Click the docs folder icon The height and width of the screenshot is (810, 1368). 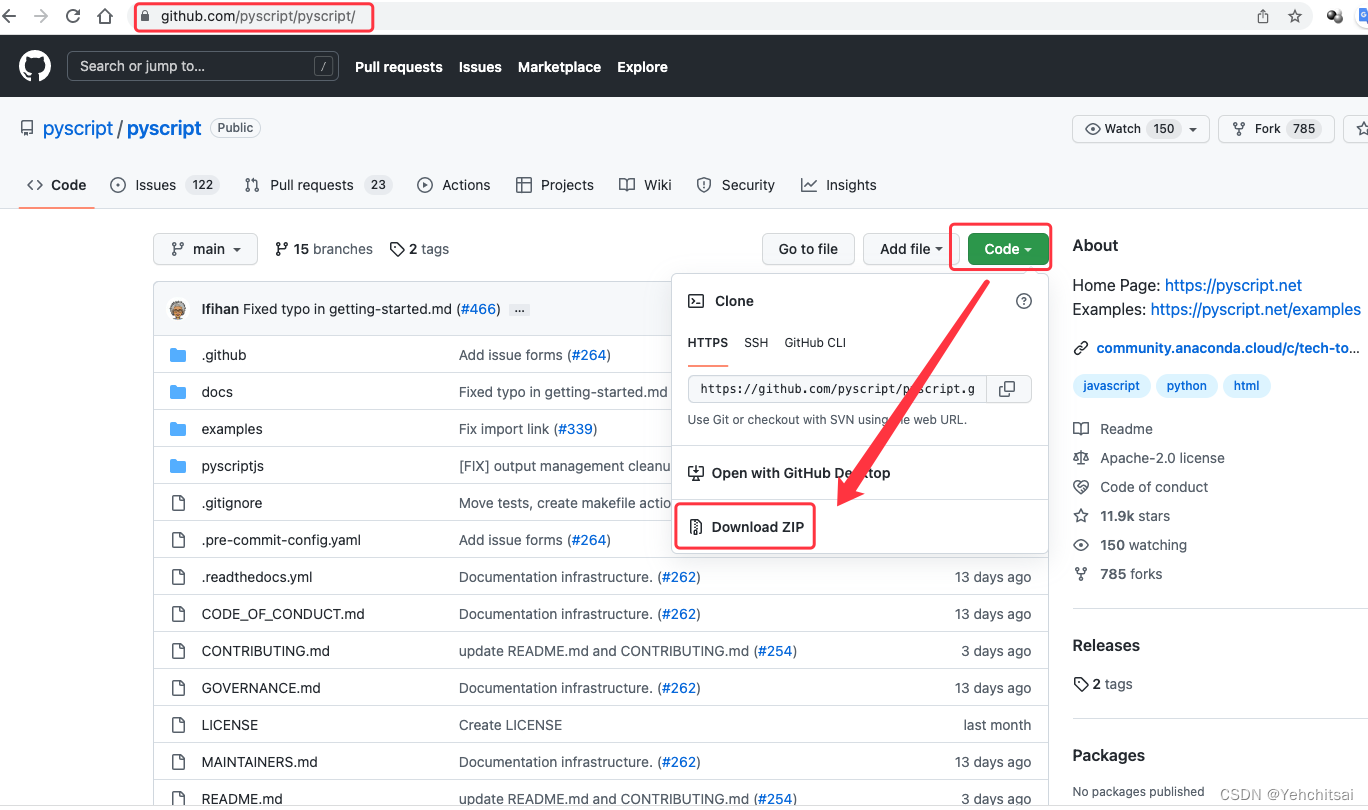[178, 392]
